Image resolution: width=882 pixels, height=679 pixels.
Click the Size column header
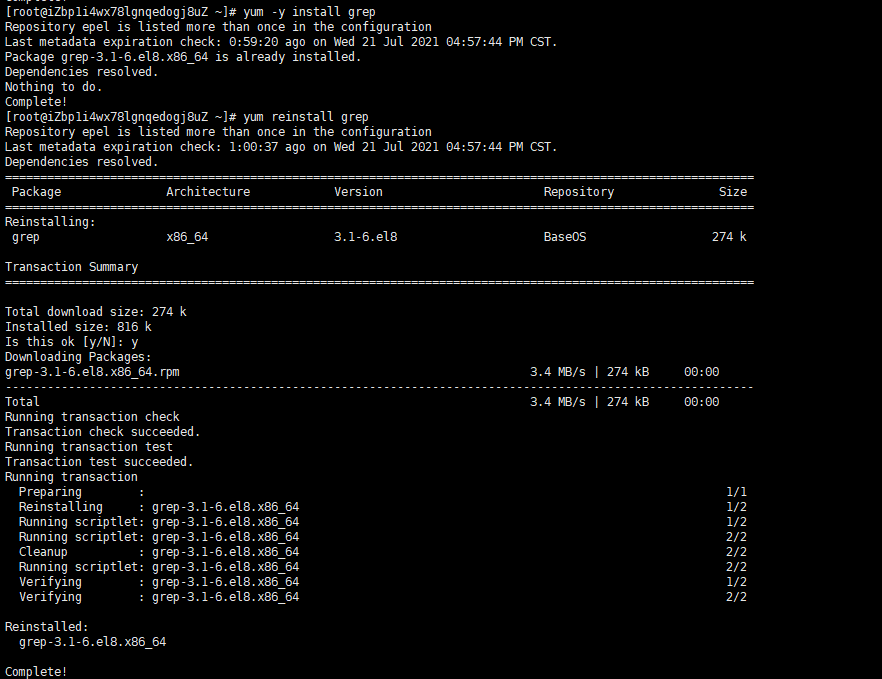[732, 192]
